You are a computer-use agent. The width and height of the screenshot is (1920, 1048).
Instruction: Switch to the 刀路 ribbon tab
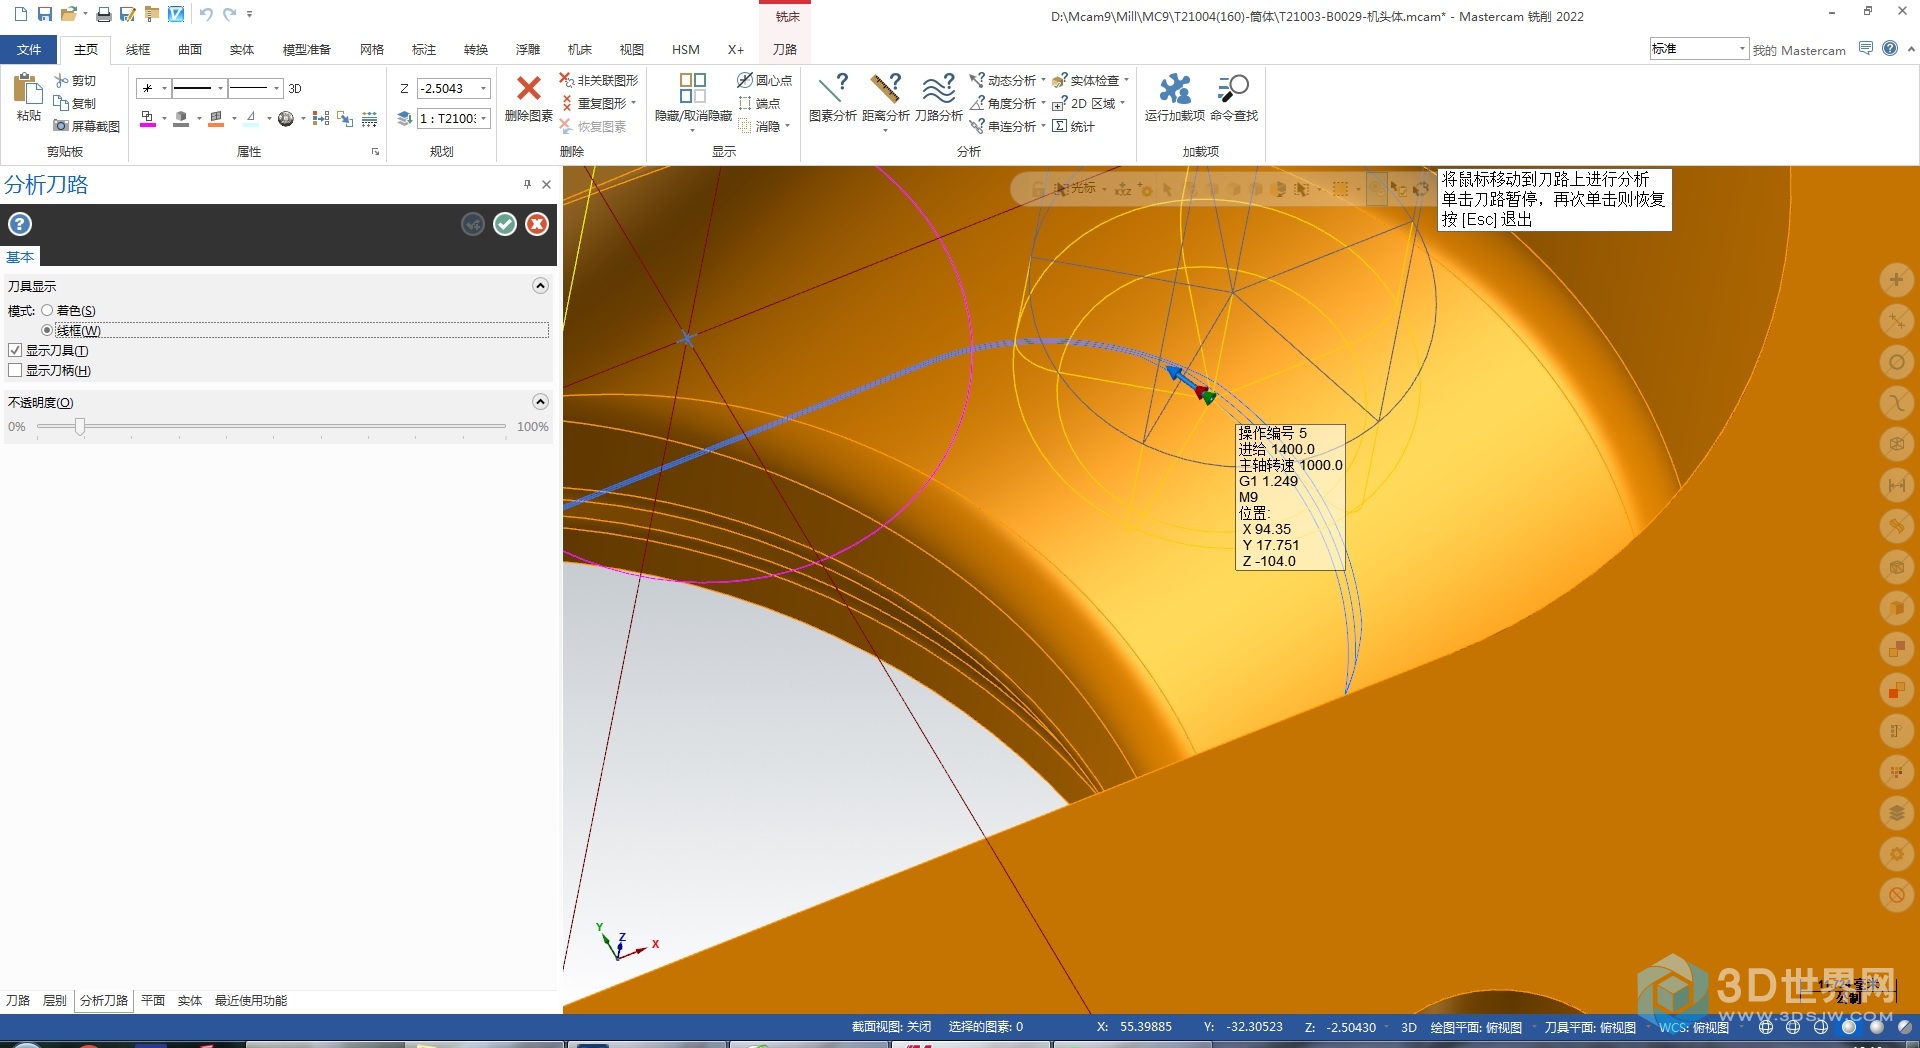785,49
